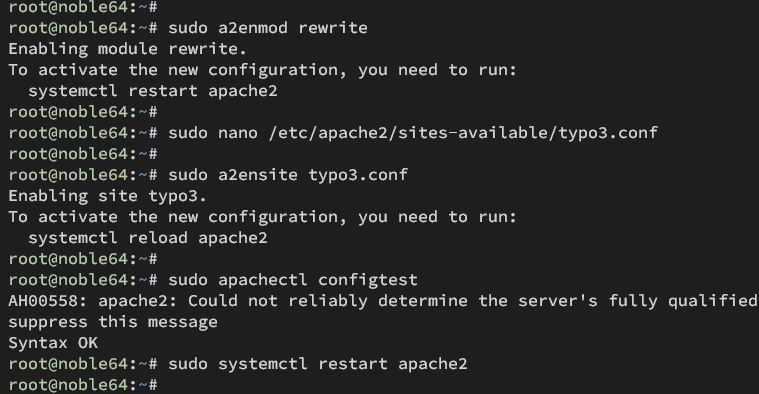The height and width of the screenshot is (394, 759).
Task: Click 'systemctl restart apache2' suggestion line
Action: (153, 91)
